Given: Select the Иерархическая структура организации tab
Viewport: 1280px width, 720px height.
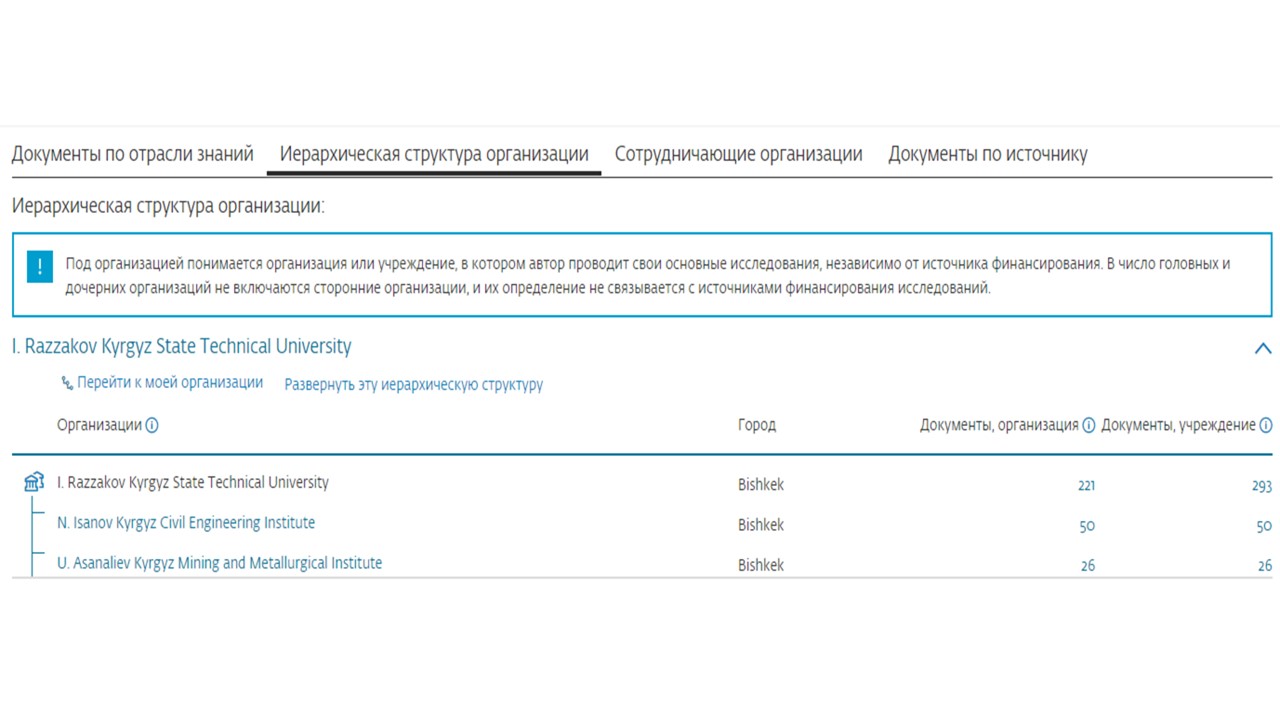Looking at the screenshot, I should click(x=433, y=154).
